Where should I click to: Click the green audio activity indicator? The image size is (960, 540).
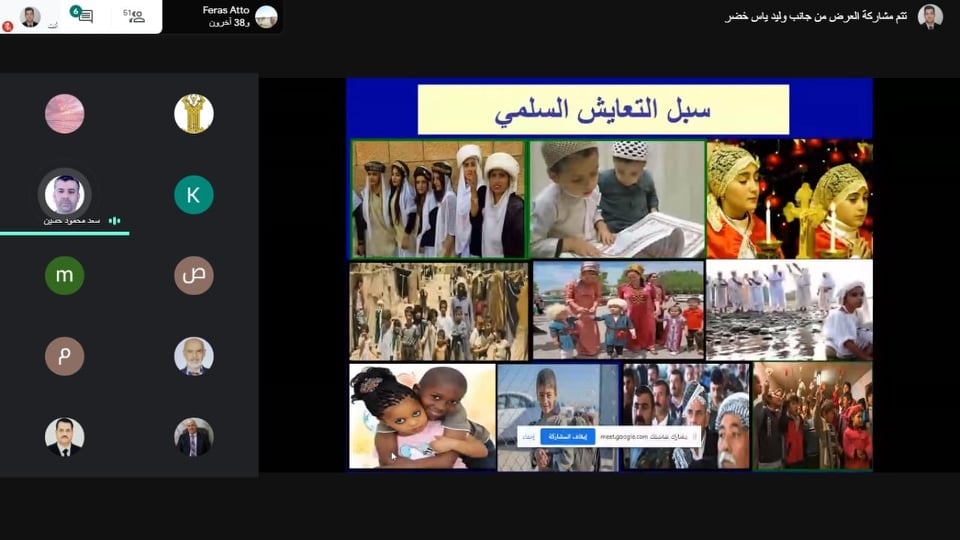[x=115, y=220]
